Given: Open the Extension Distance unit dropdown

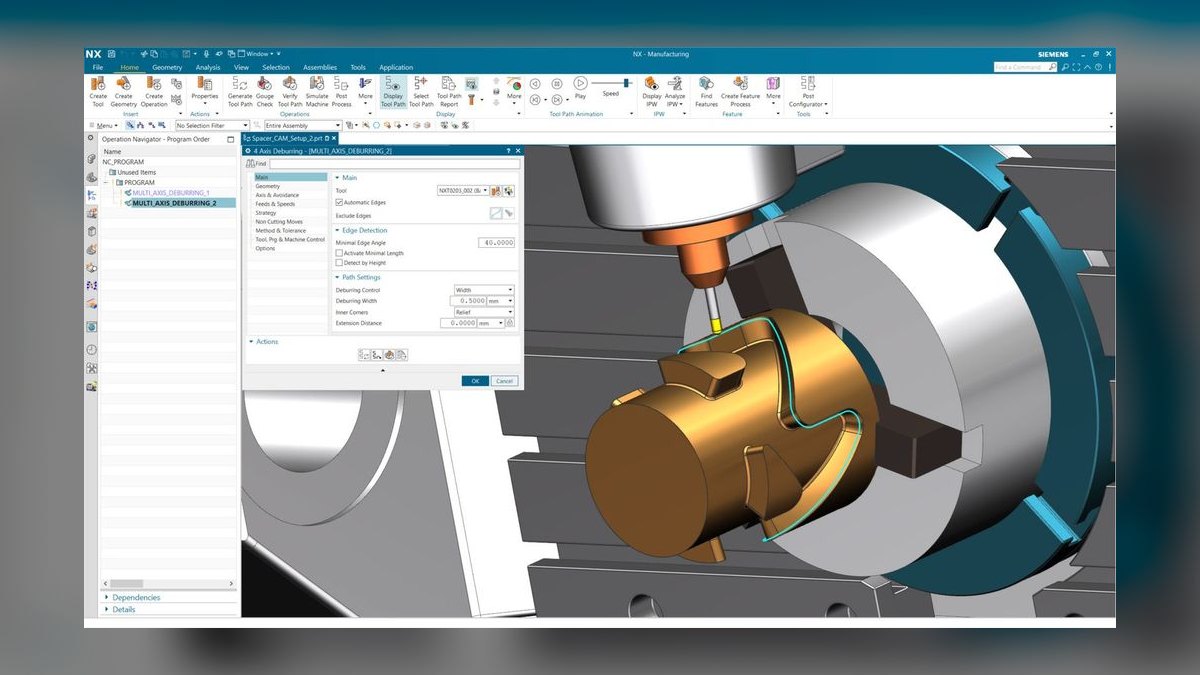Looking at the screenshot, I should pyautogui.click(x=491, y=323).
